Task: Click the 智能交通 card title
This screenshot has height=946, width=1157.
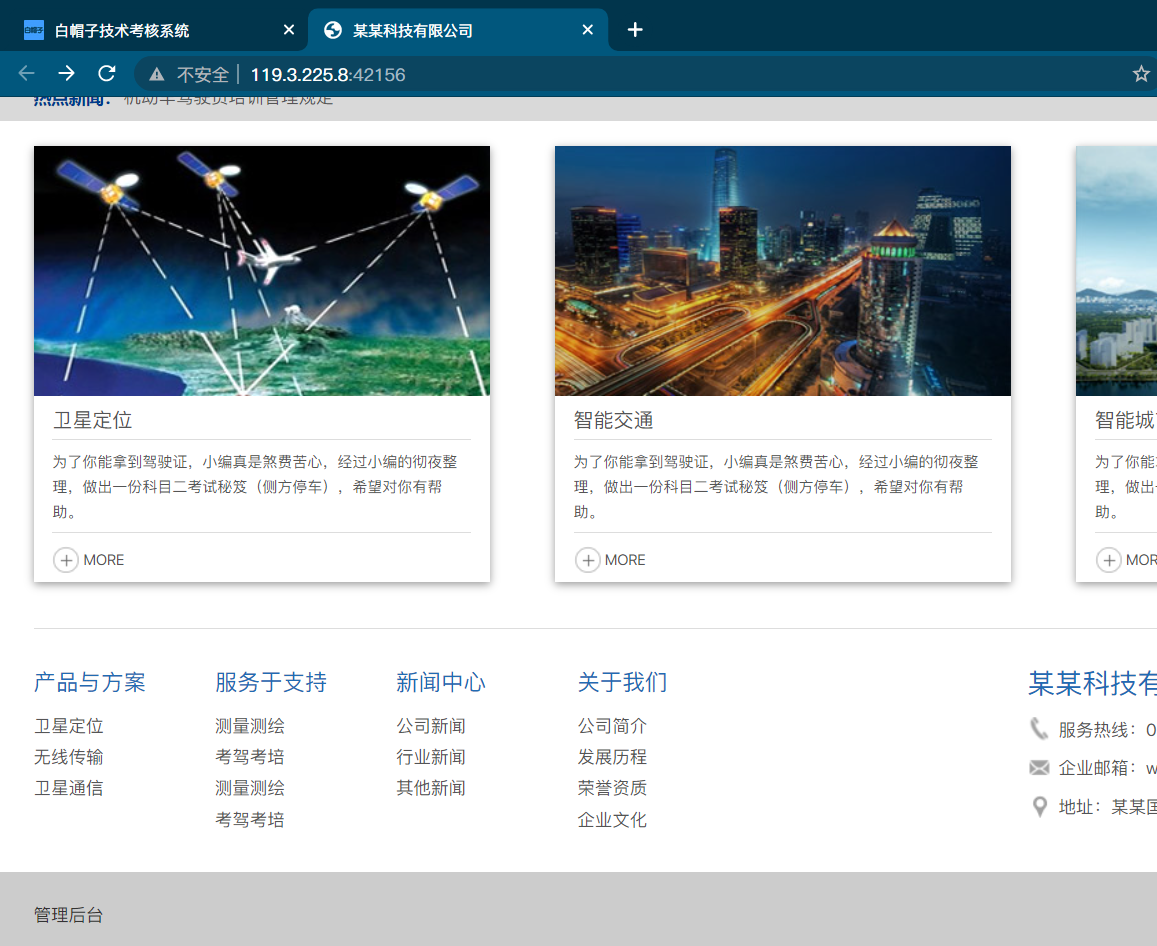Action: point(613,420)
